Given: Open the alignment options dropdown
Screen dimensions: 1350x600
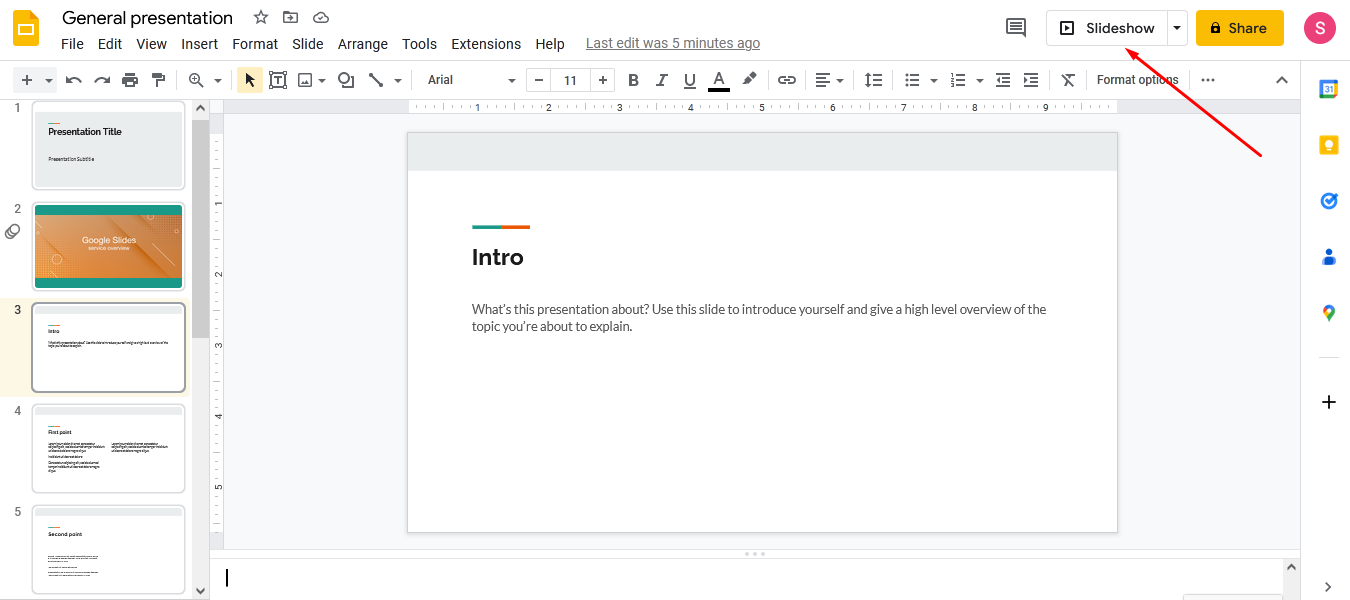Looking at the screenshot, I should [x=829, y=79].
